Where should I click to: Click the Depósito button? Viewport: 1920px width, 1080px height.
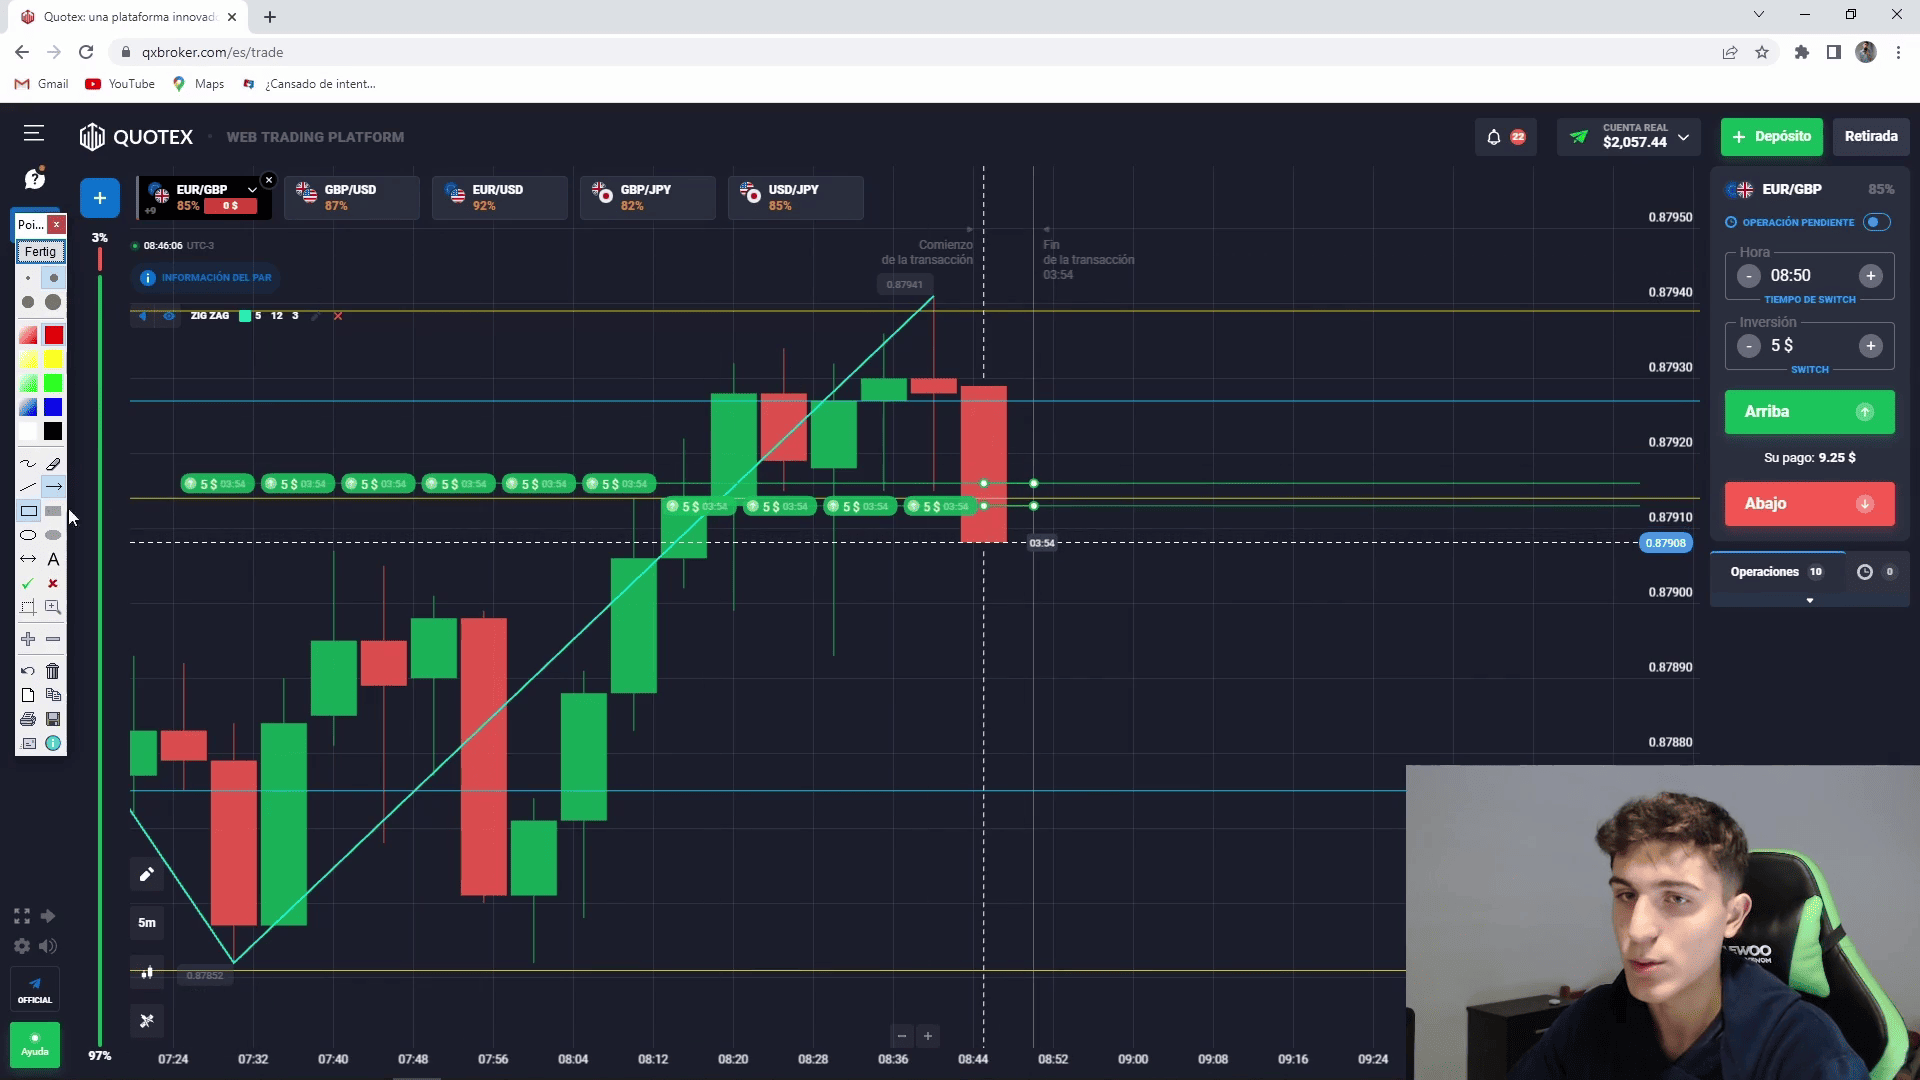tap(1771, 137)
